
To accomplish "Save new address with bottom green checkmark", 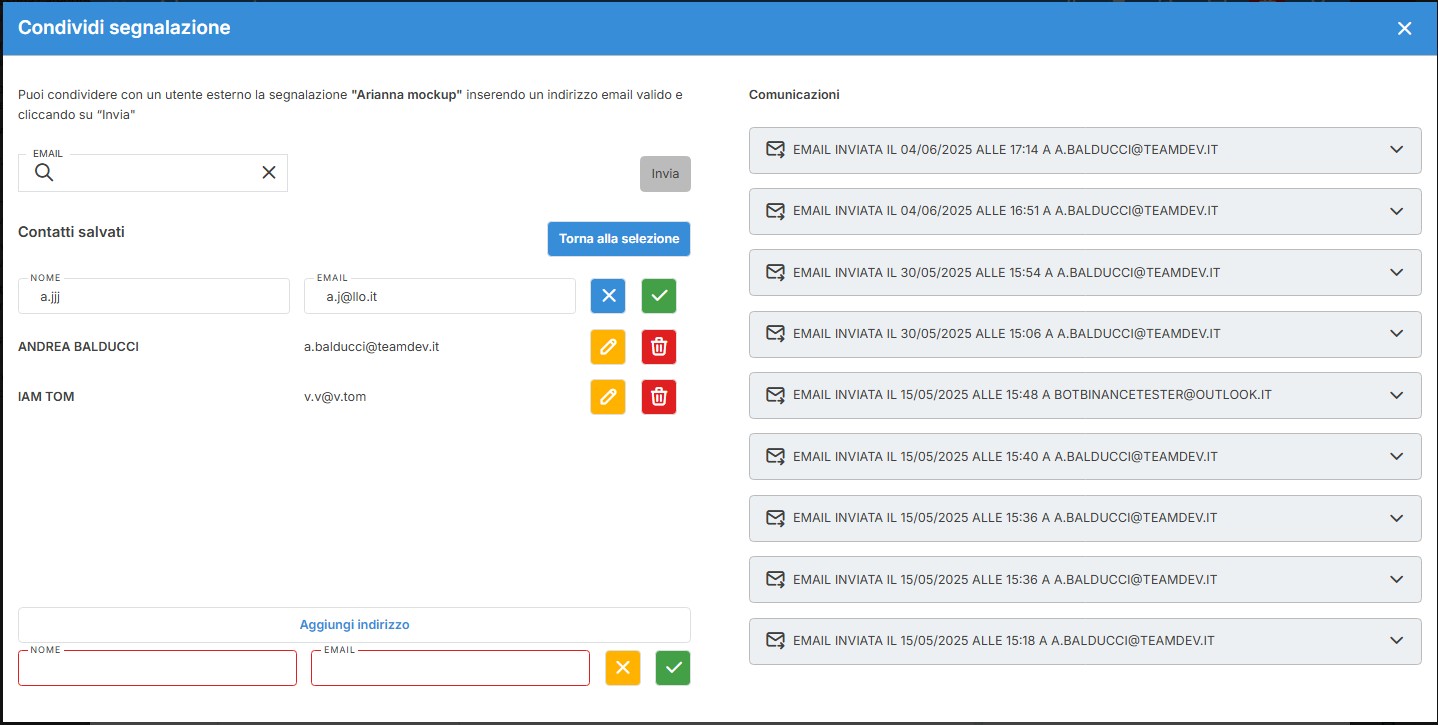I will (x=673, y=668).
